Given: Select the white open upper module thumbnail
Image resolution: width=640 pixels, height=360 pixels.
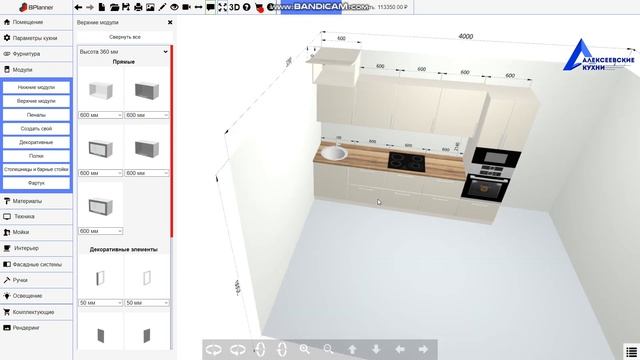Looking at the screenshot, I should [100, 90].
